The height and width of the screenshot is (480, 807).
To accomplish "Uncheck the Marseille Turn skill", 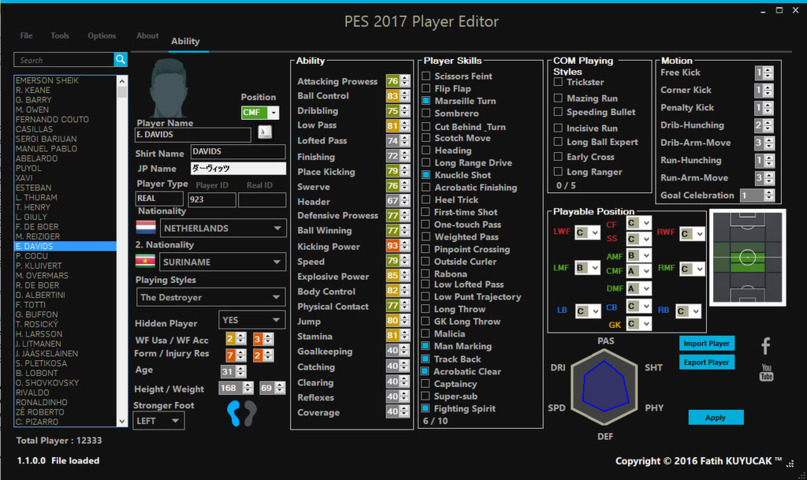I will [x=426, y=101].
